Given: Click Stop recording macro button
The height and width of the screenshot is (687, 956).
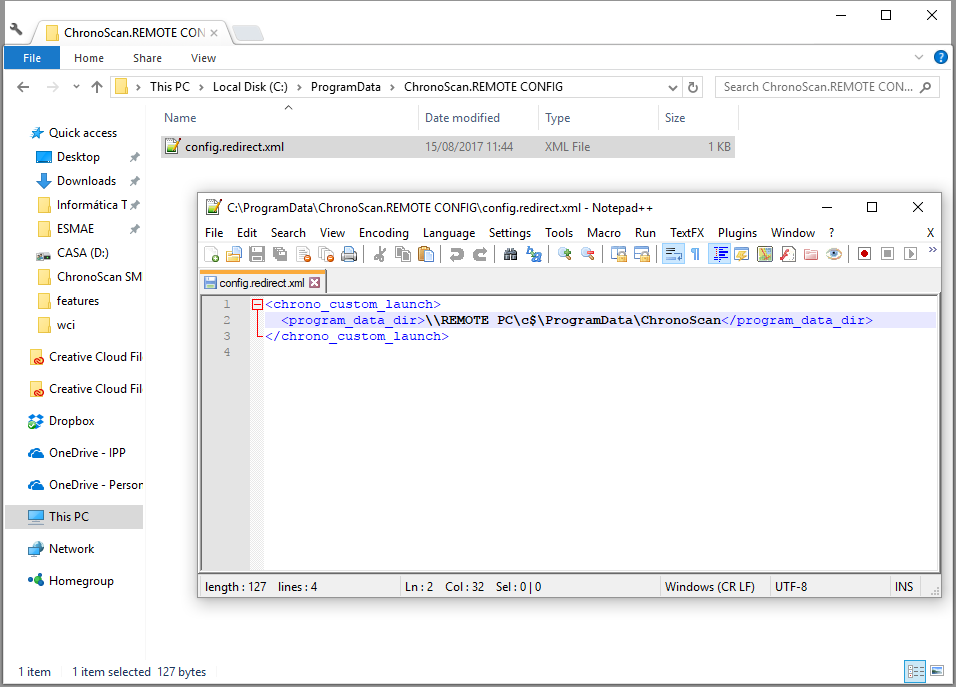Looking at the screenshot, I should pyautogui.click(x=887, y=254).
